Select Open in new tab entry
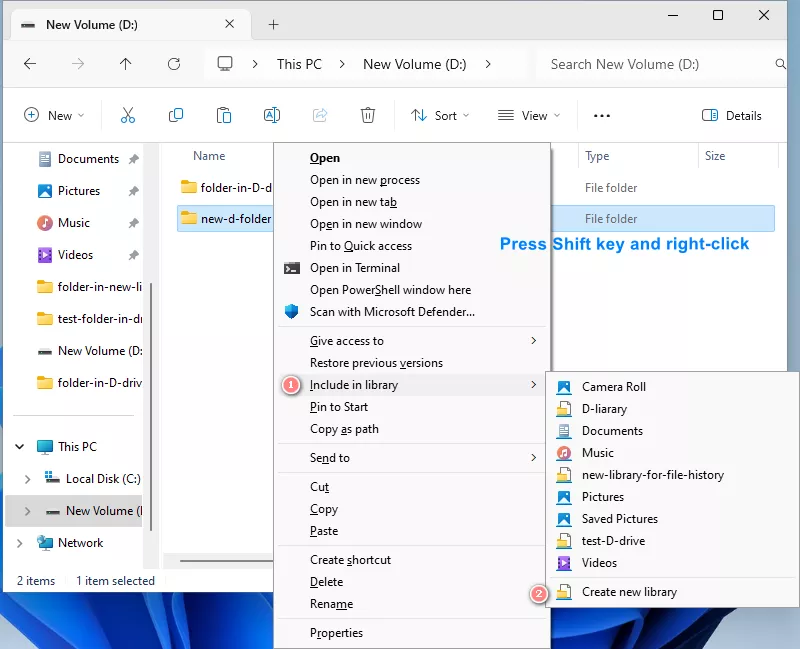The width and height of the screenshot is (800, 649). (x=412, y=202)
